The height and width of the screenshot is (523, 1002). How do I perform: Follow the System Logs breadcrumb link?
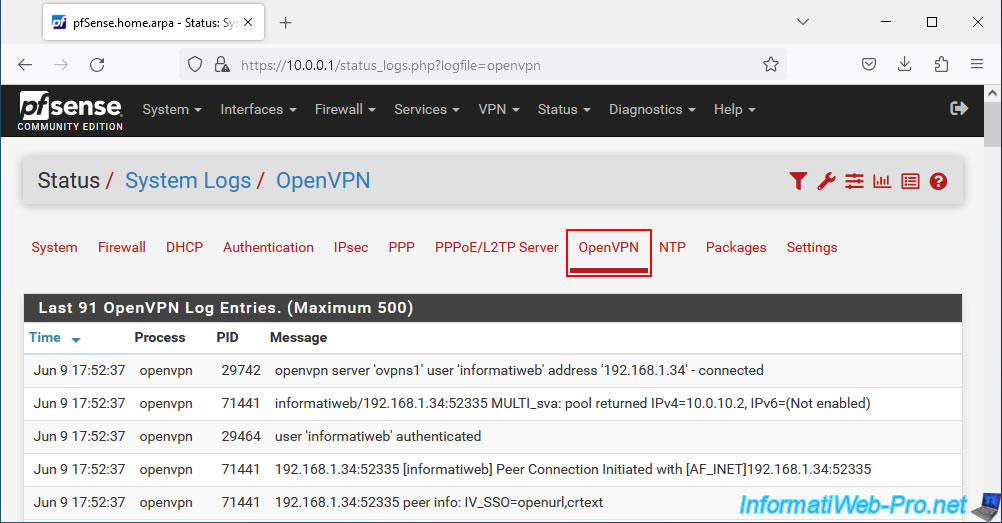coord(188,181)
